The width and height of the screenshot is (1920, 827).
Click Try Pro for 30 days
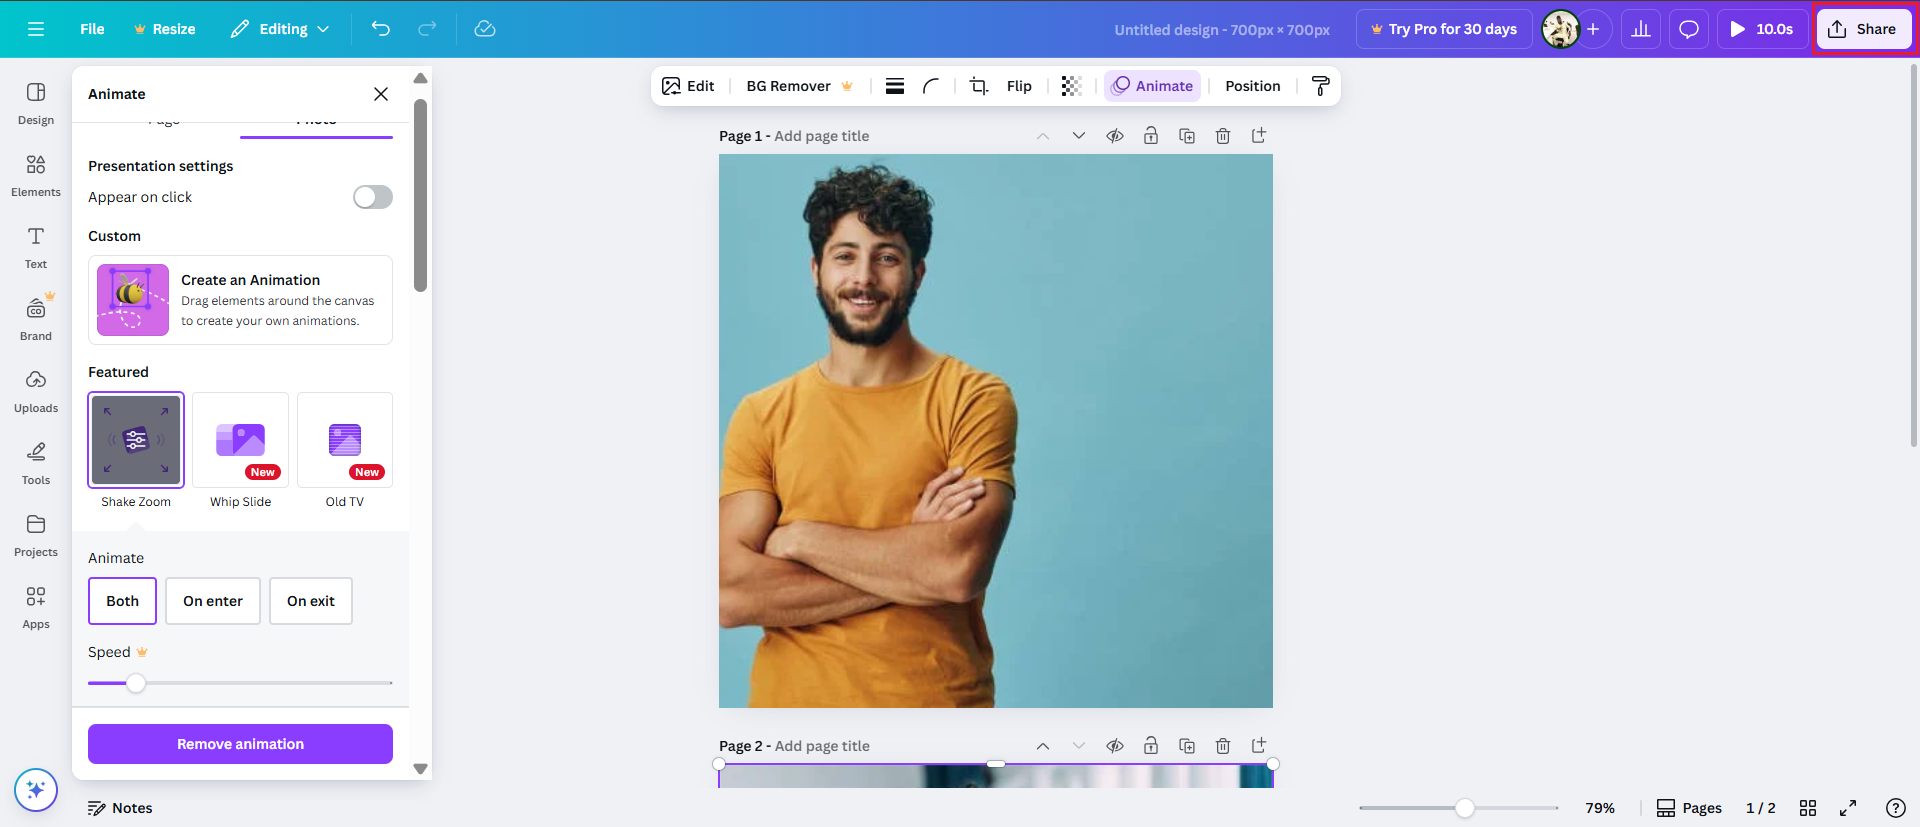[1444, 29]
